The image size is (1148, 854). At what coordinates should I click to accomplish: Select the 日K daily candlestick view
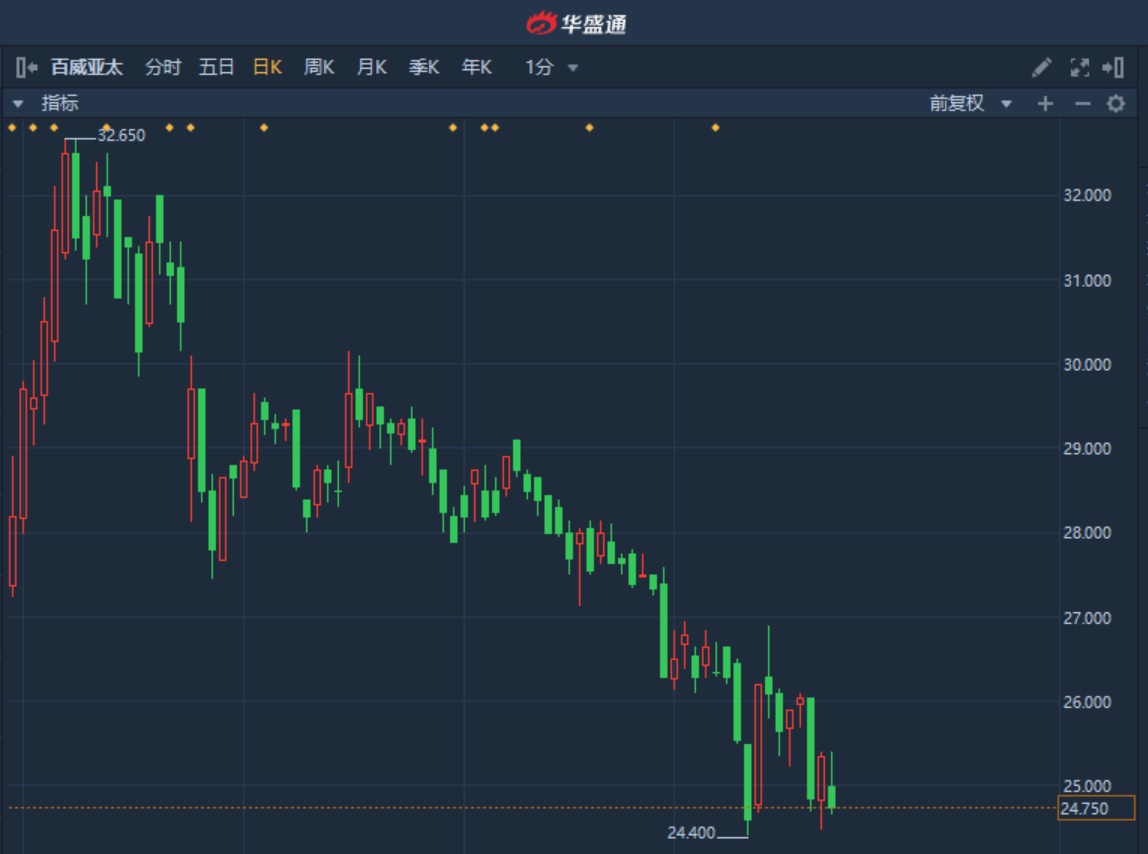[x=267, y=68]
